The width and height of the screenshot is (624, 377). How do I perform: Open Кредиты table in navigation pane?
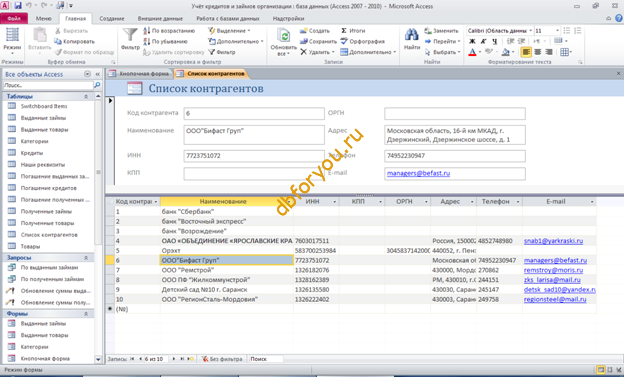[x=32, y=153]
